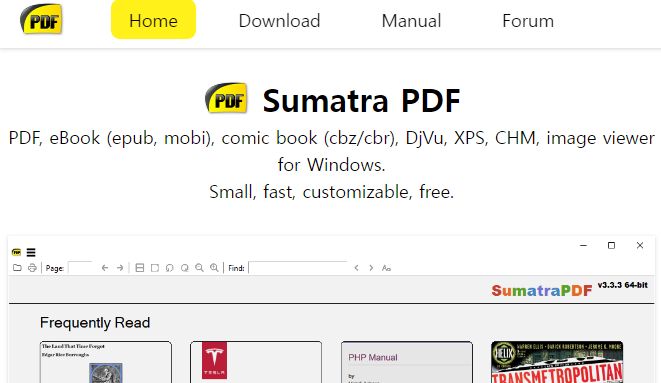Go to previous page with the left arrow
The height and width of the screenshot is (383, 661).
point(105,268)
